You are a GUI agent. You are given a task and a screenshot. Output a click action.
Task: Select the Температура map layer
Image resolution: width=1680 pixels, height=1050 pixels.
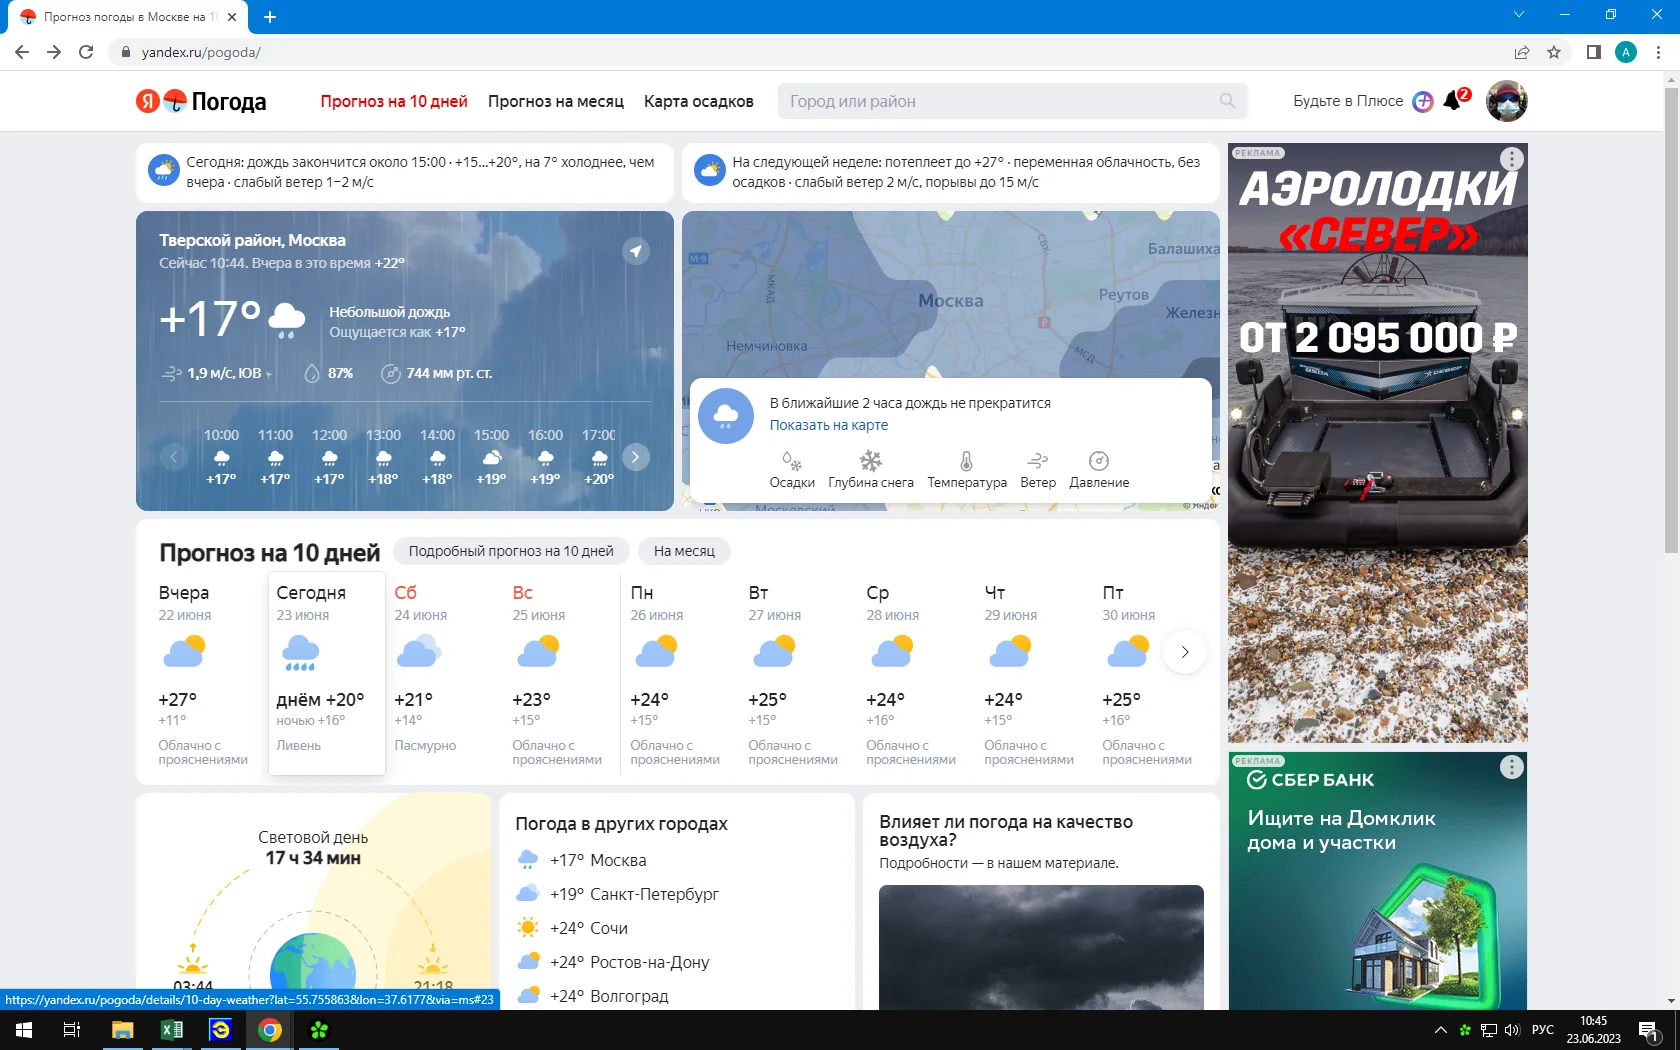[x=967, y=470]
